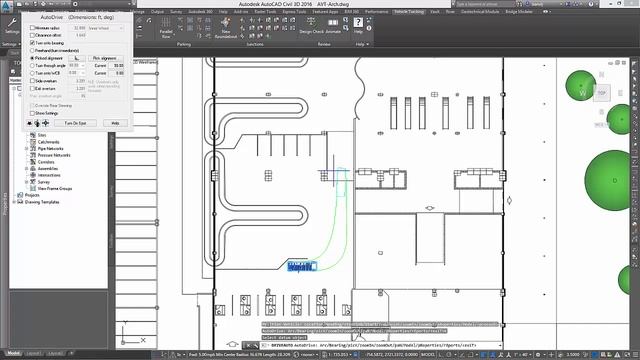
Task: Expand the Assemblies tree node
Action: 27,169
